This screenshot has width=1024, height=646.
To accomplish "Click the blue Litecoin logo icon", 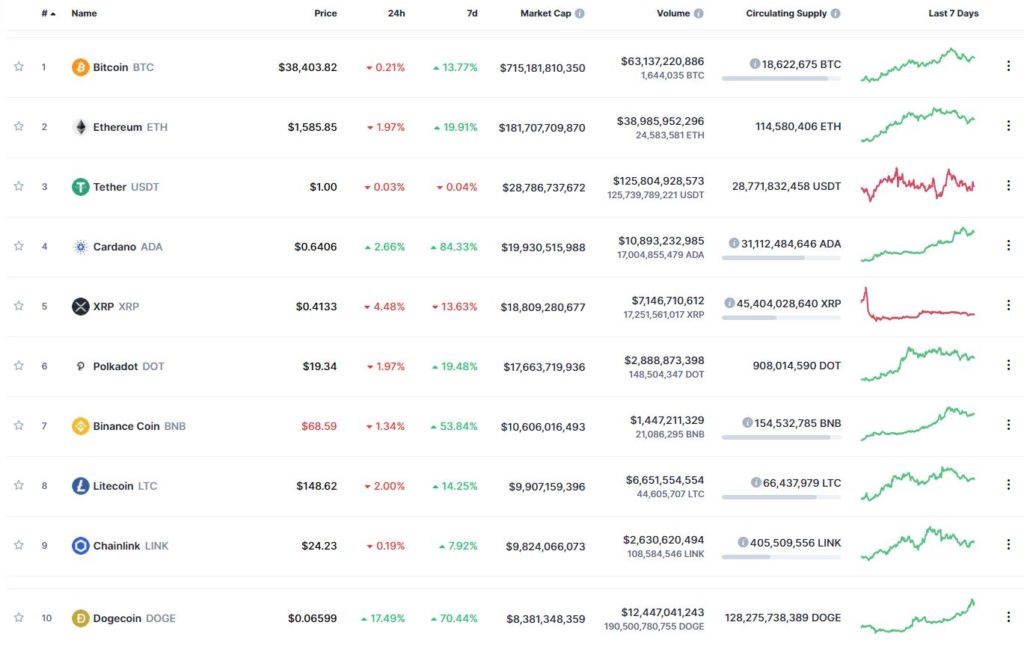I will point(80,486).
